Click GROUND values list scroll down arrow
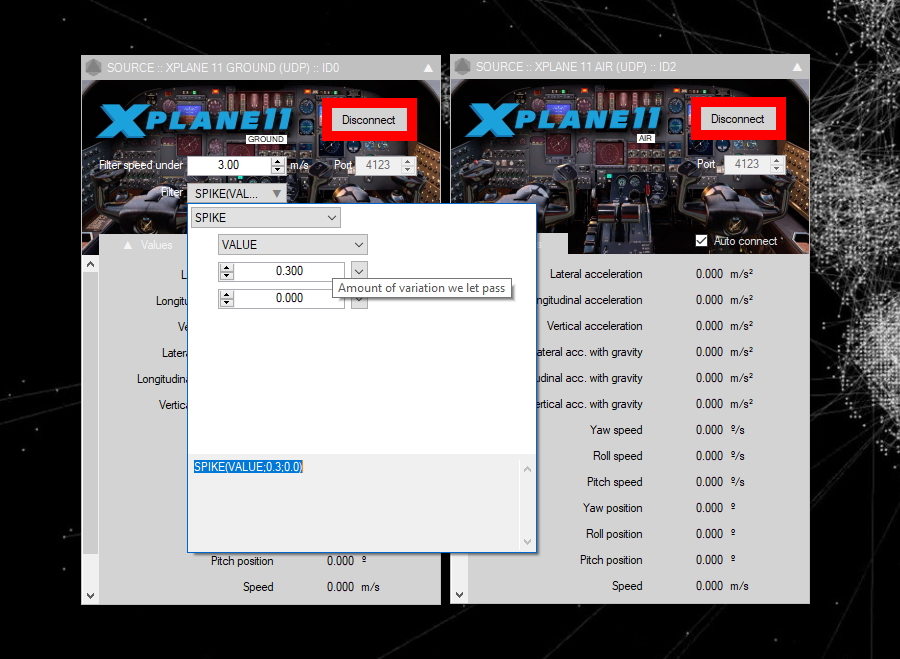900x659 pixels. point(91,596)
